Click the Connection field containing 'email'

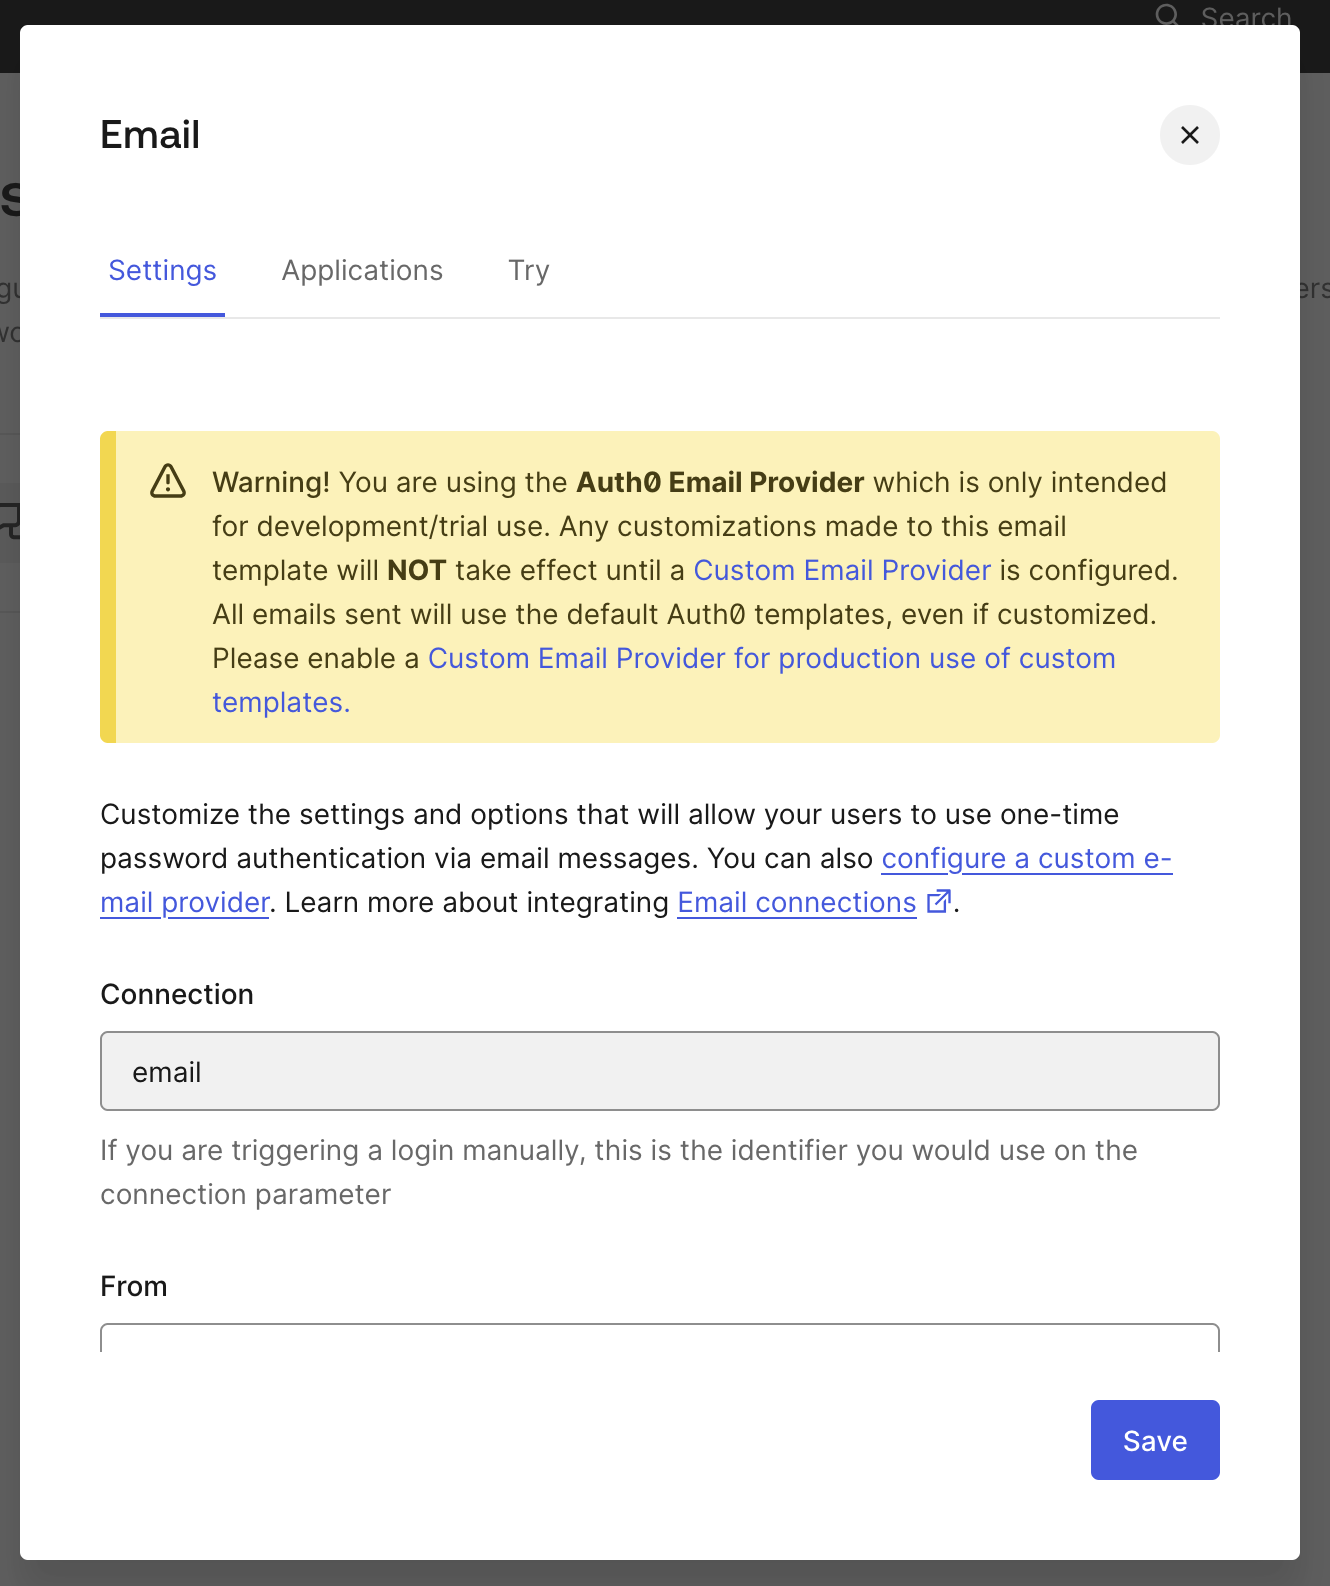click(x=659, y=1071)
